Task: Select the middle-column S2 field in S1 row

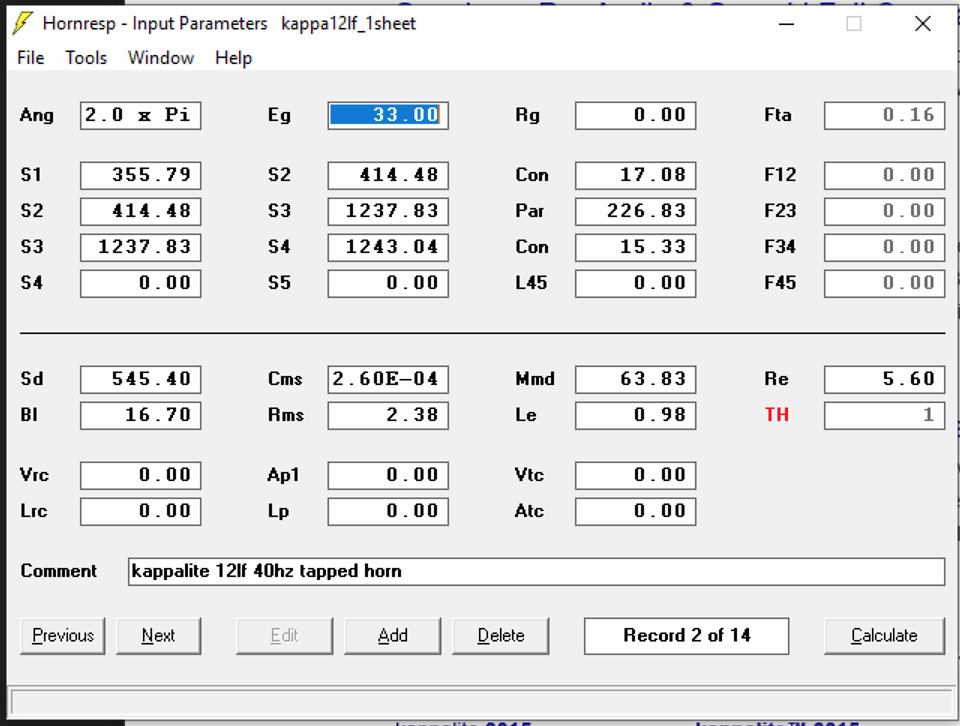Action: [388, 175]
